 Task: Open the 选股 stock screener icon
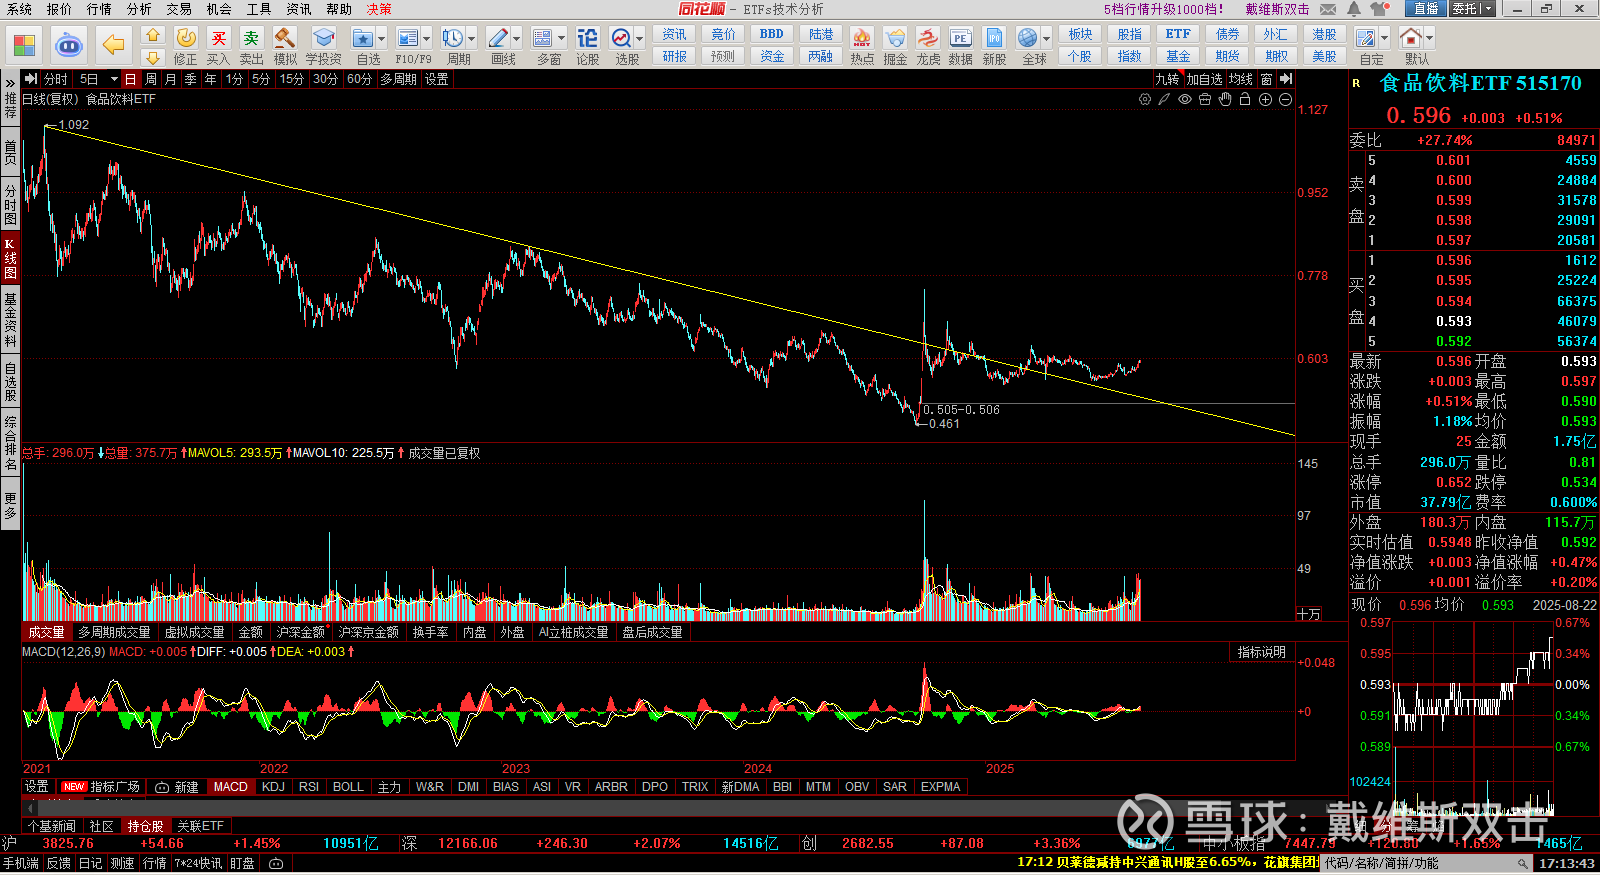621,38
